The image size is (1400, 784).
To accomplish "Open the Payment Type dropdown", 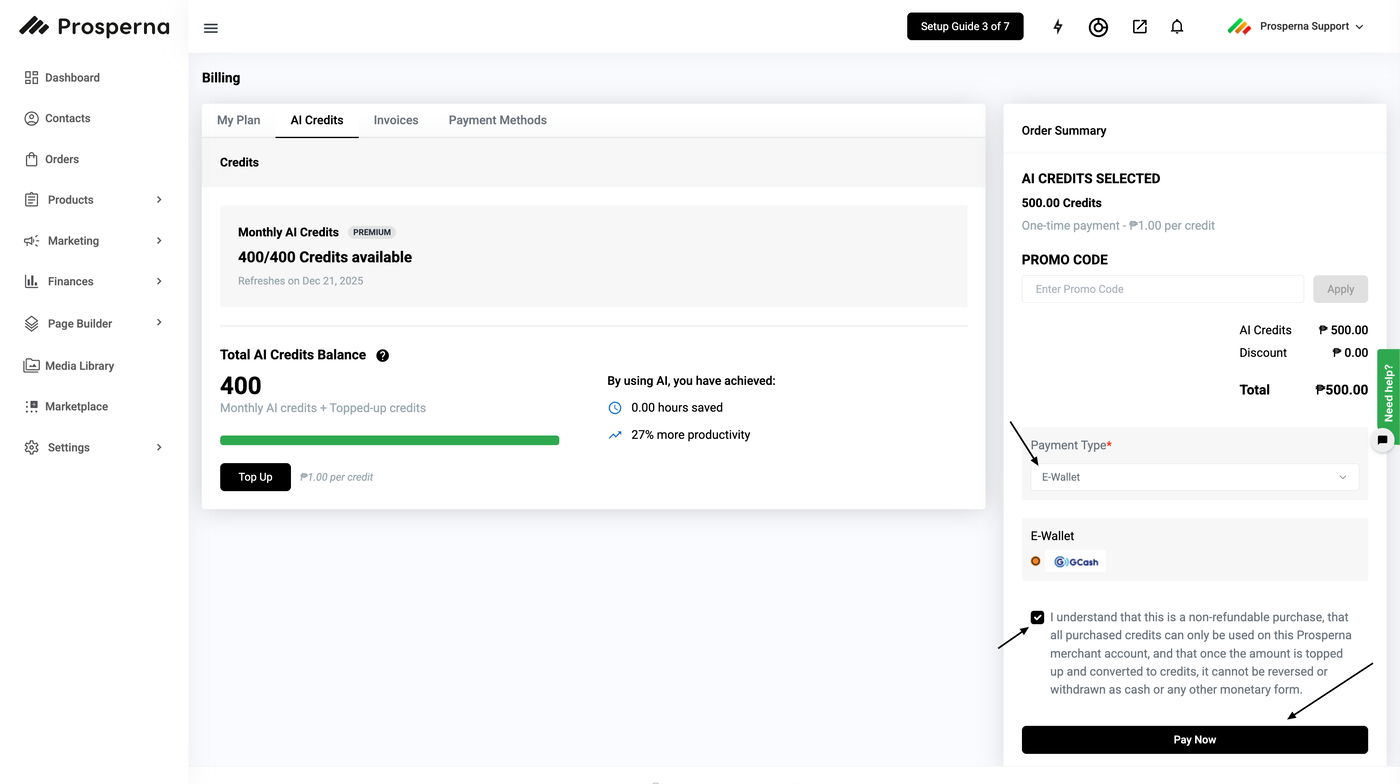I will coord(1194,477).
